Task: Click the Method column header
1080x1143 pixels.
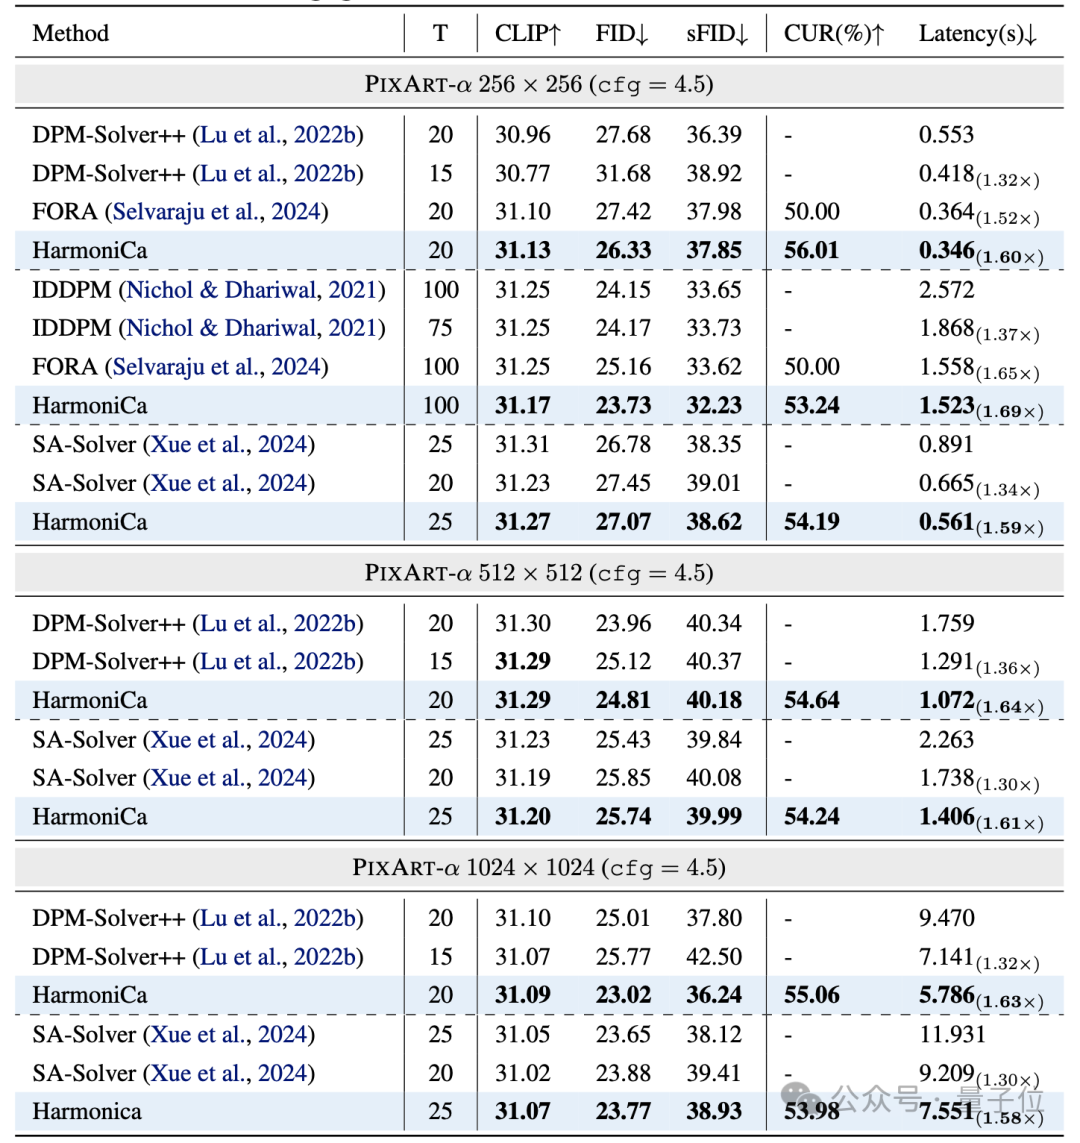Action: point(70,33)
